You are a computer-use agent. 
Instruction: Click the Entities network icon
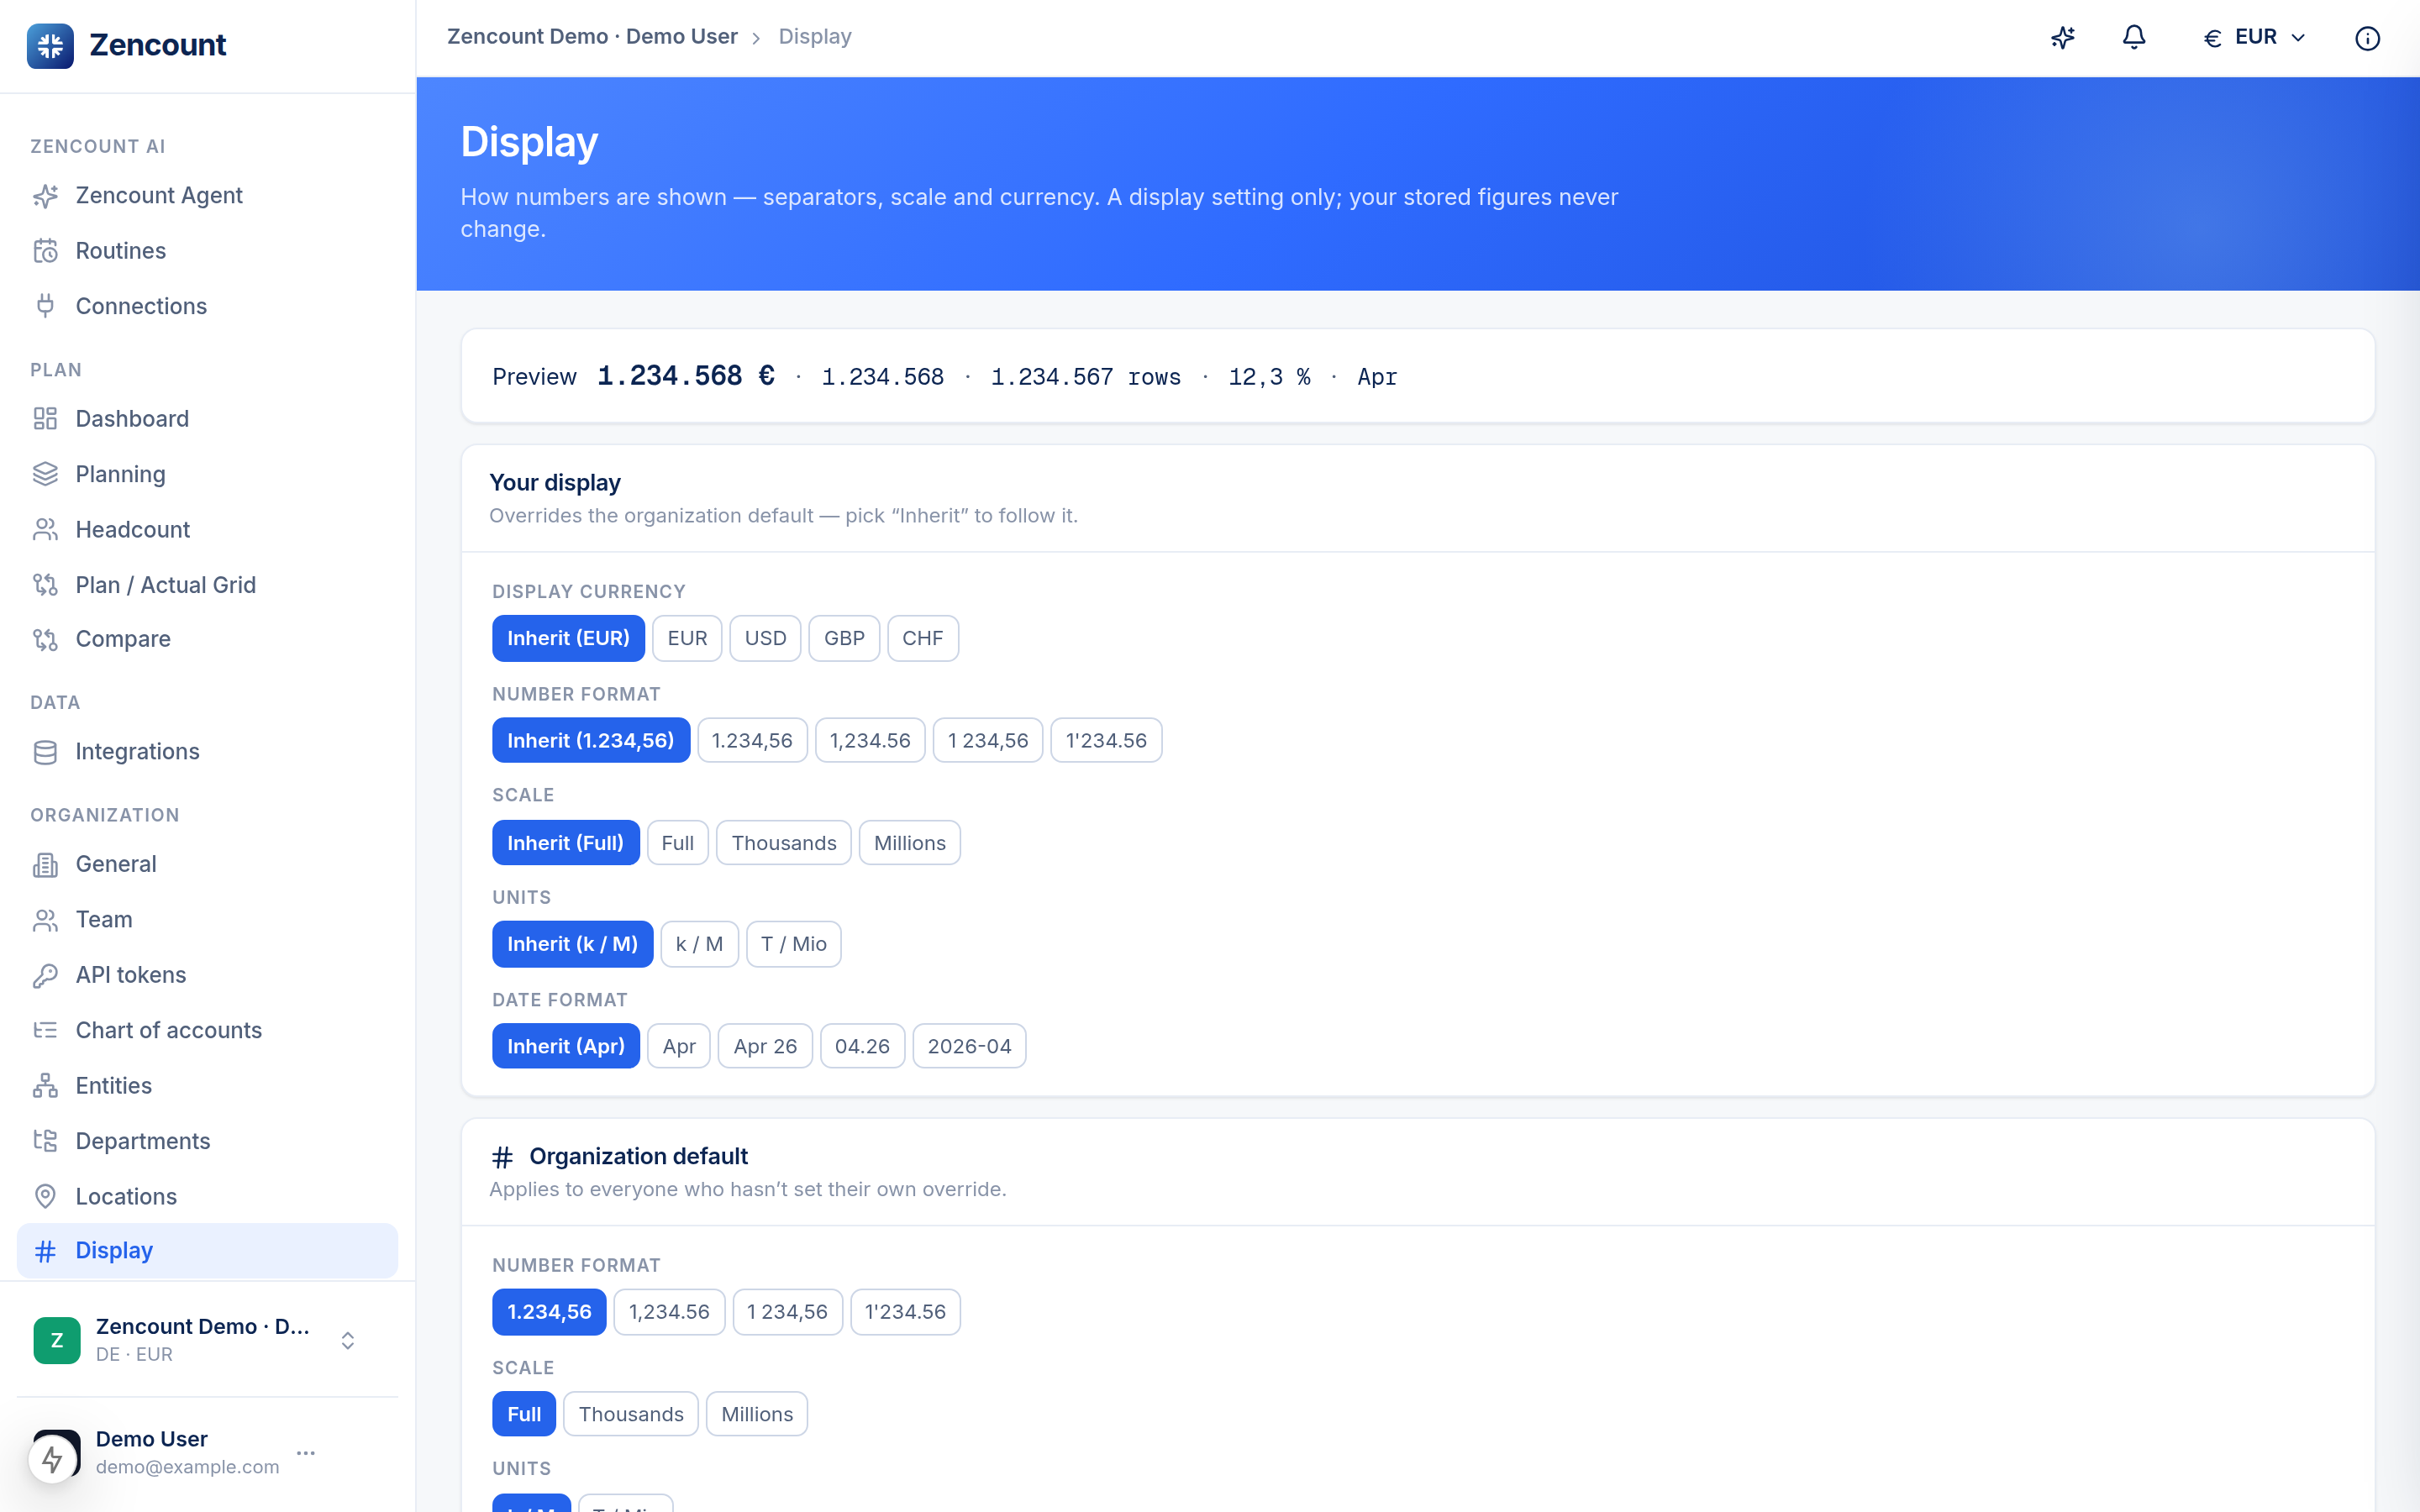[x=45, y=1086]
